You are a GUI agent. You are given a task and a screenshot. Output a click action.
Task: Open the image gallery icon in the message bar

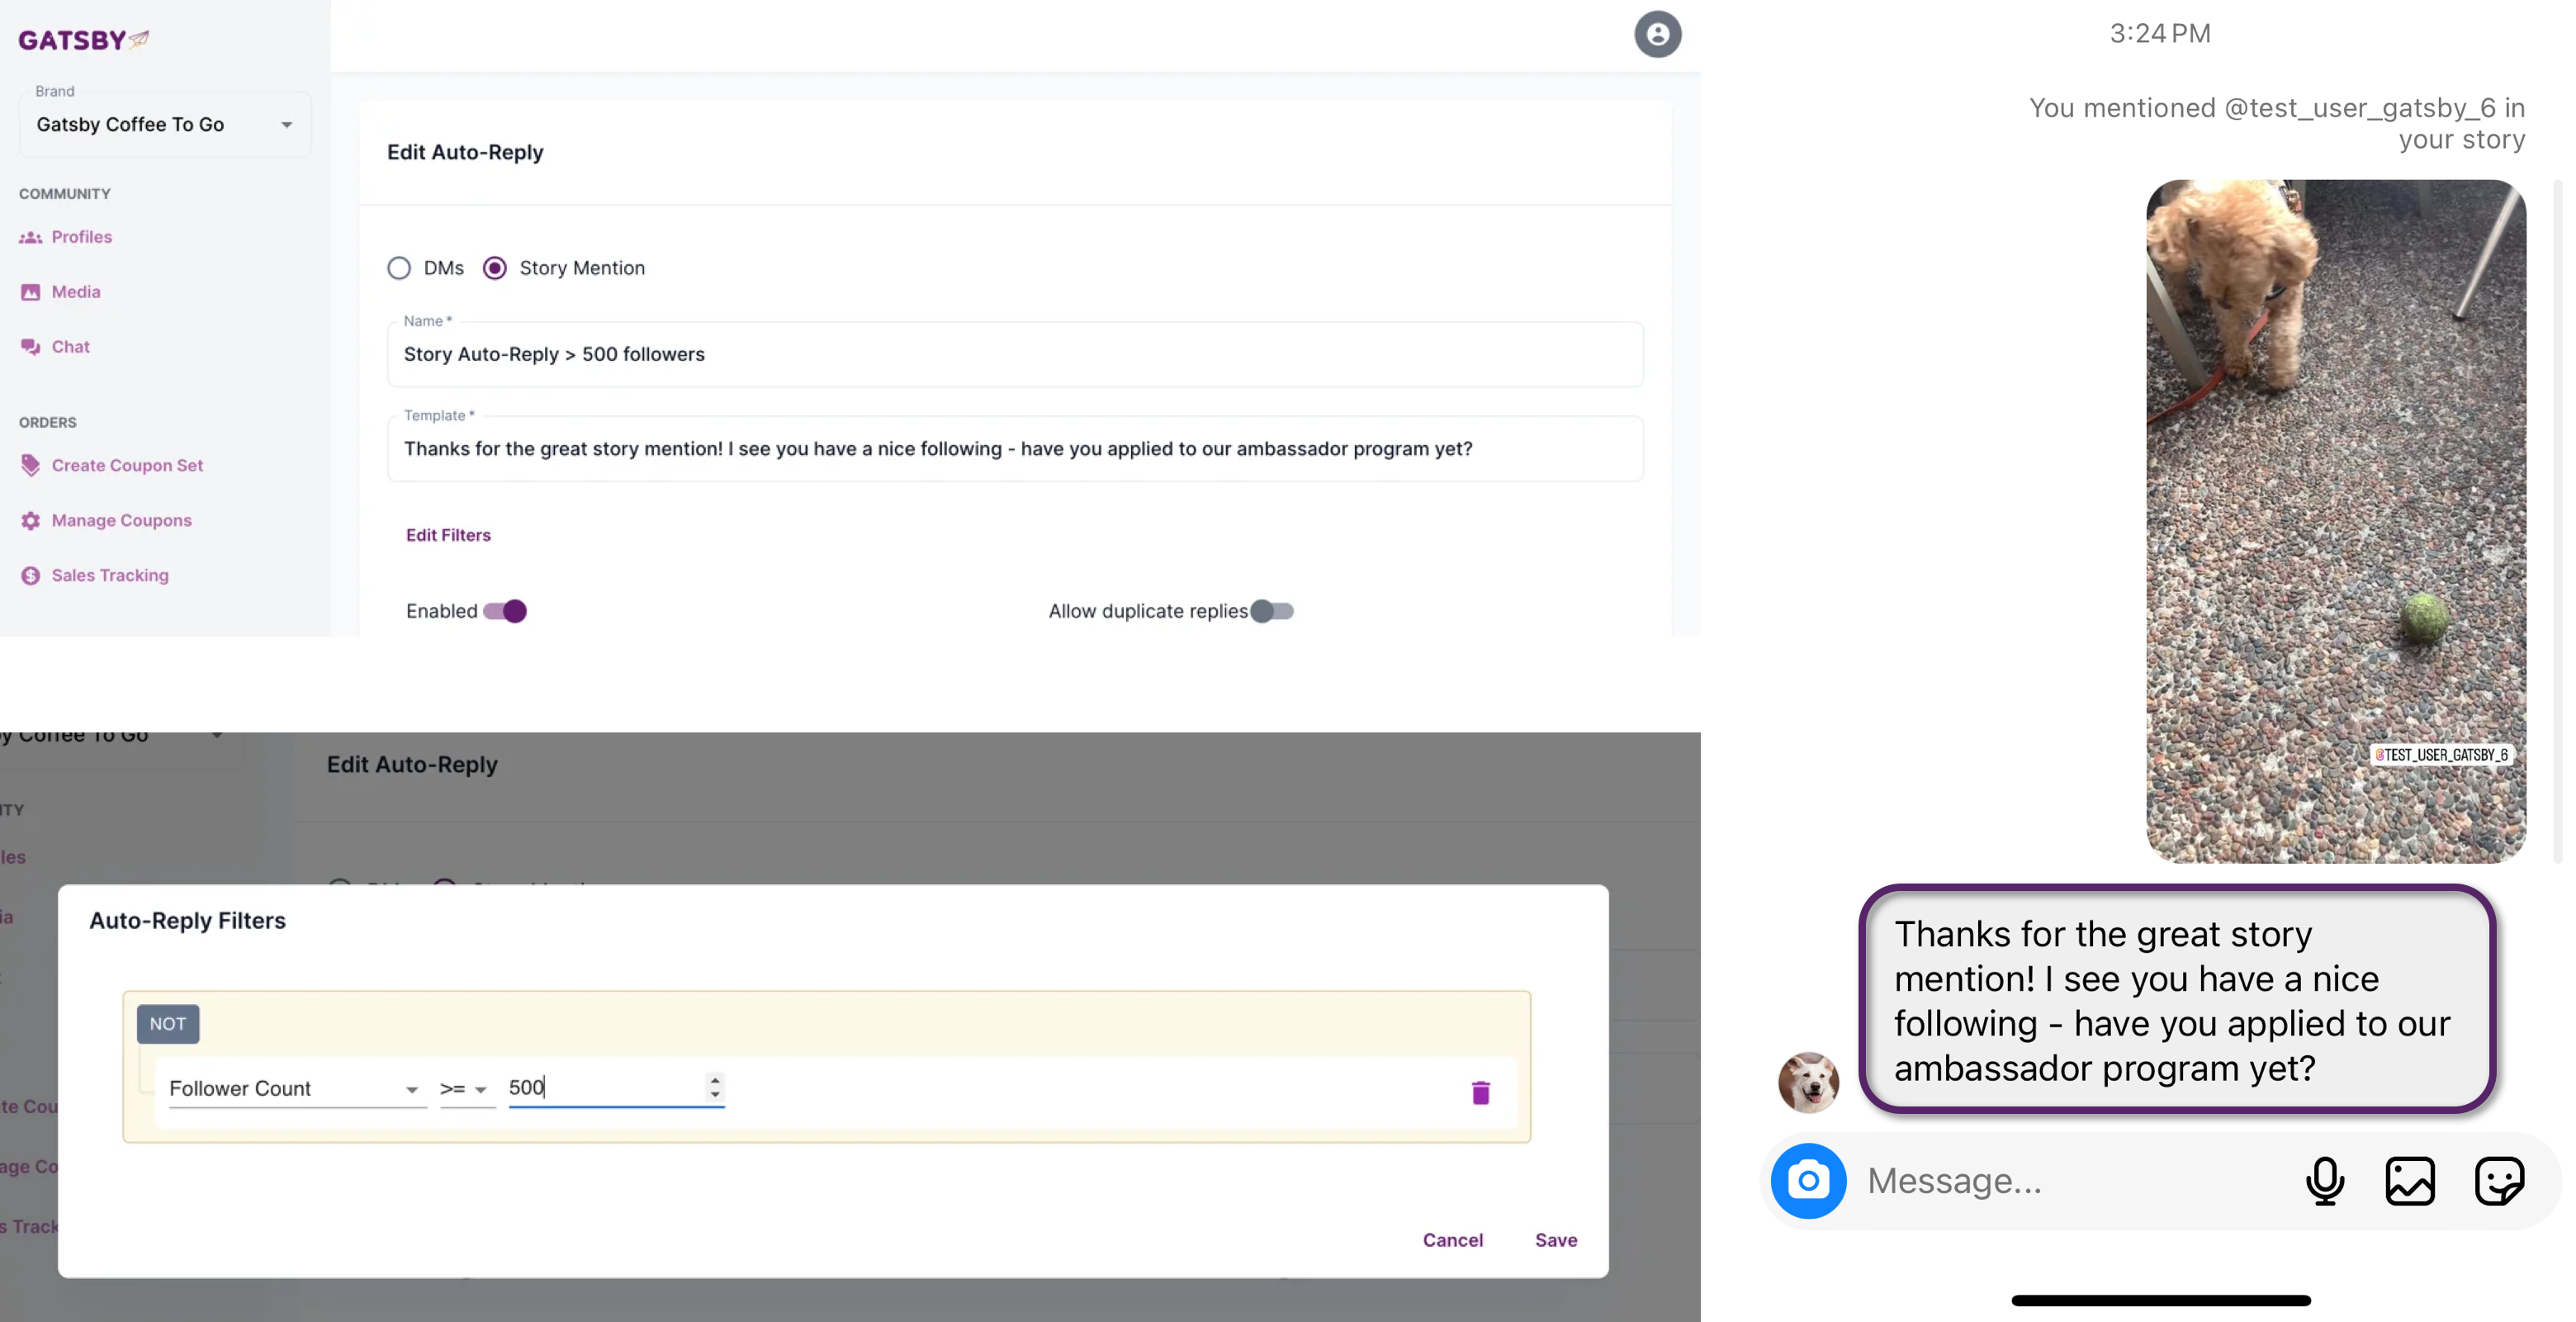pyautogui.click(x=2409, y=1181)
